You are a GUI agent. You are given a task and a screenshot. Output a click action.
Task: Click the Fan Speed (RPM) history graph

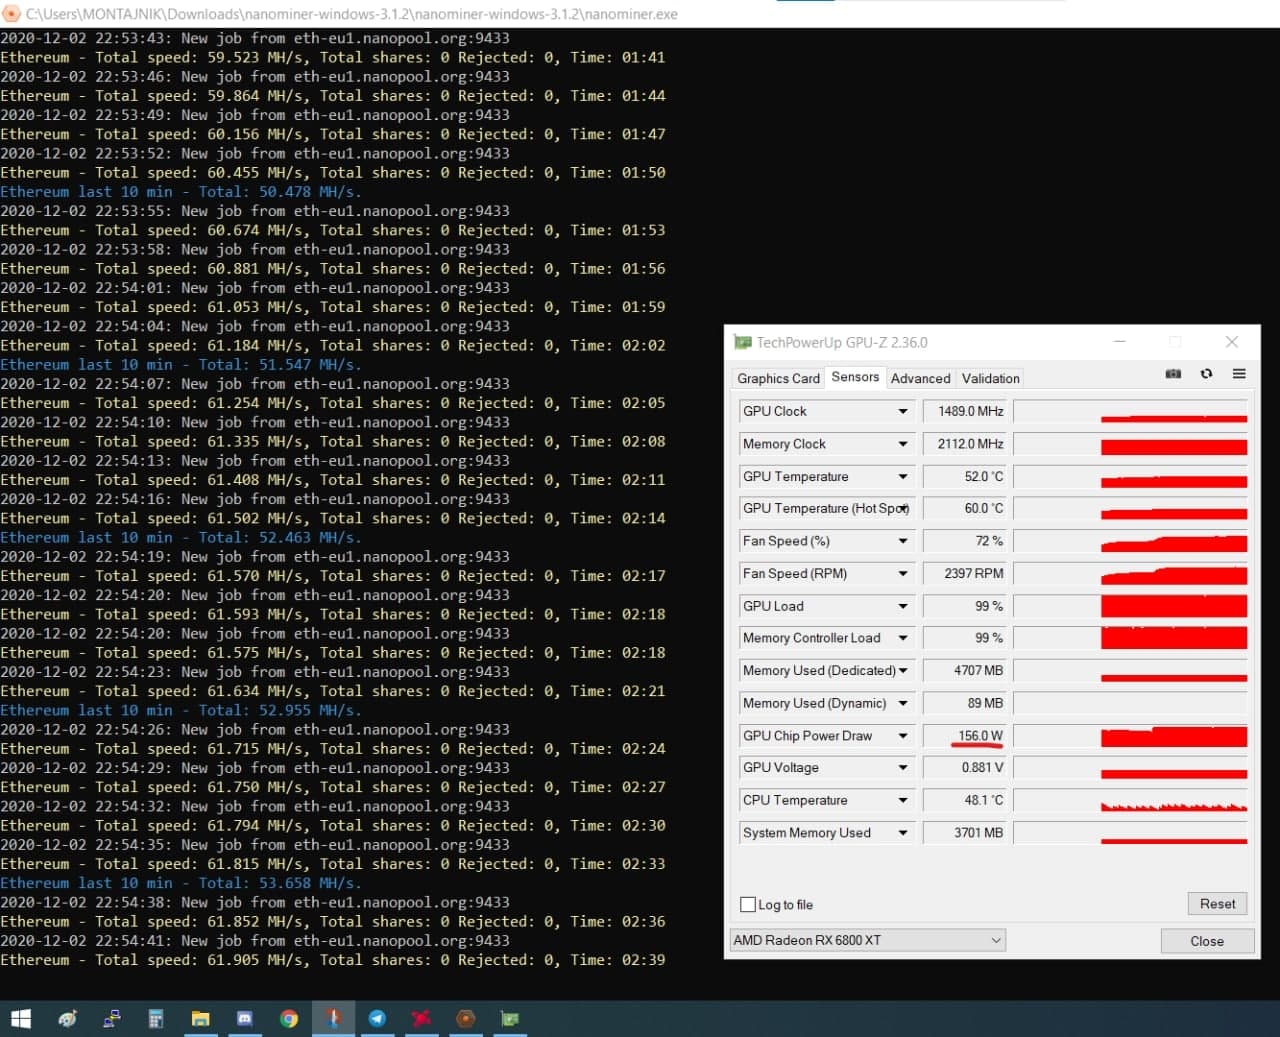click(x=1130, y=573)
